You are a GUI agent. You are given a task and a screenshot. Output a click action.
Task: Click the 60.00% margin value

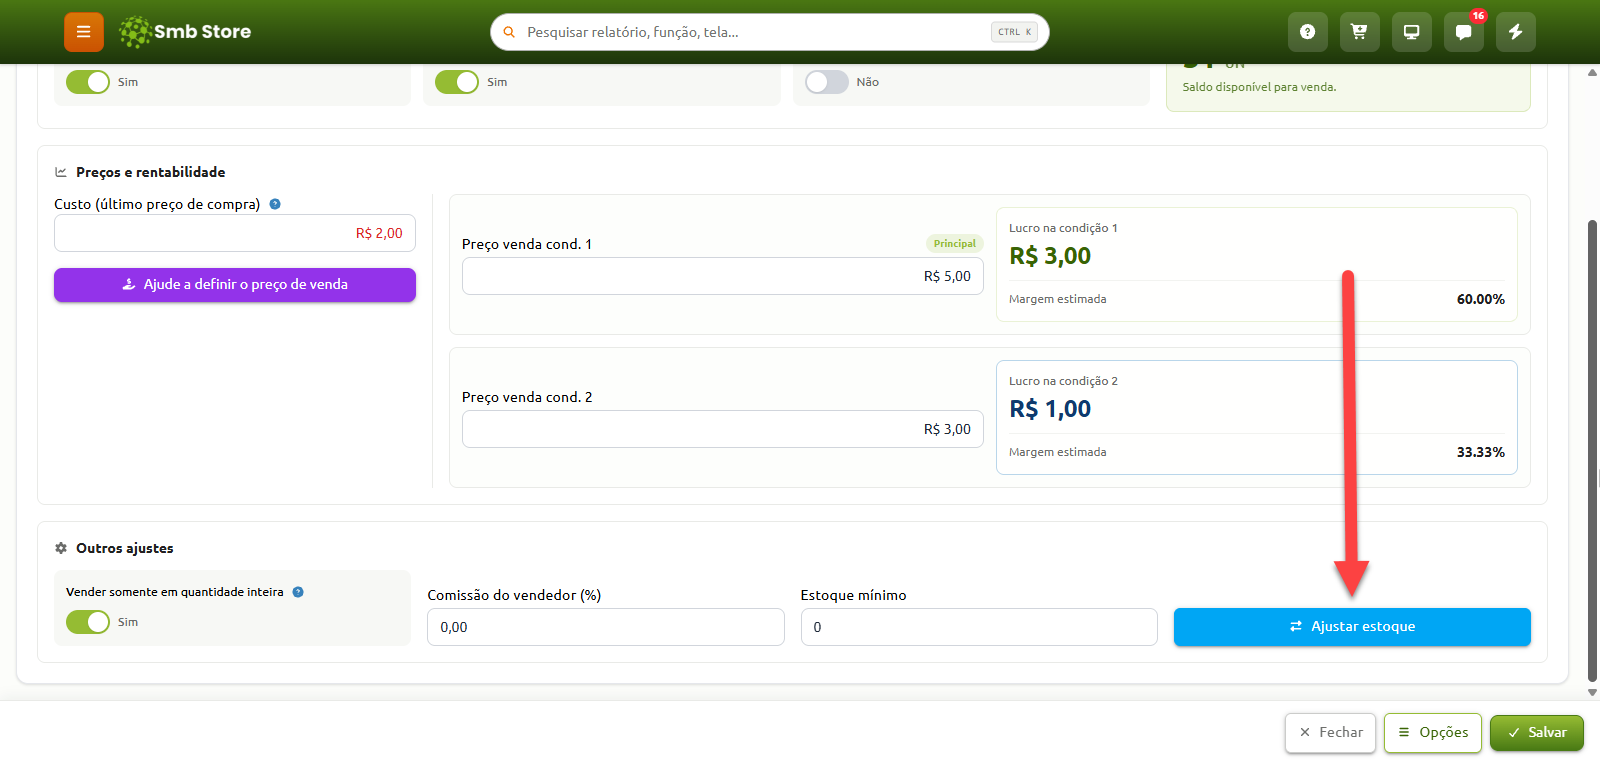[x=1481, y=299]
